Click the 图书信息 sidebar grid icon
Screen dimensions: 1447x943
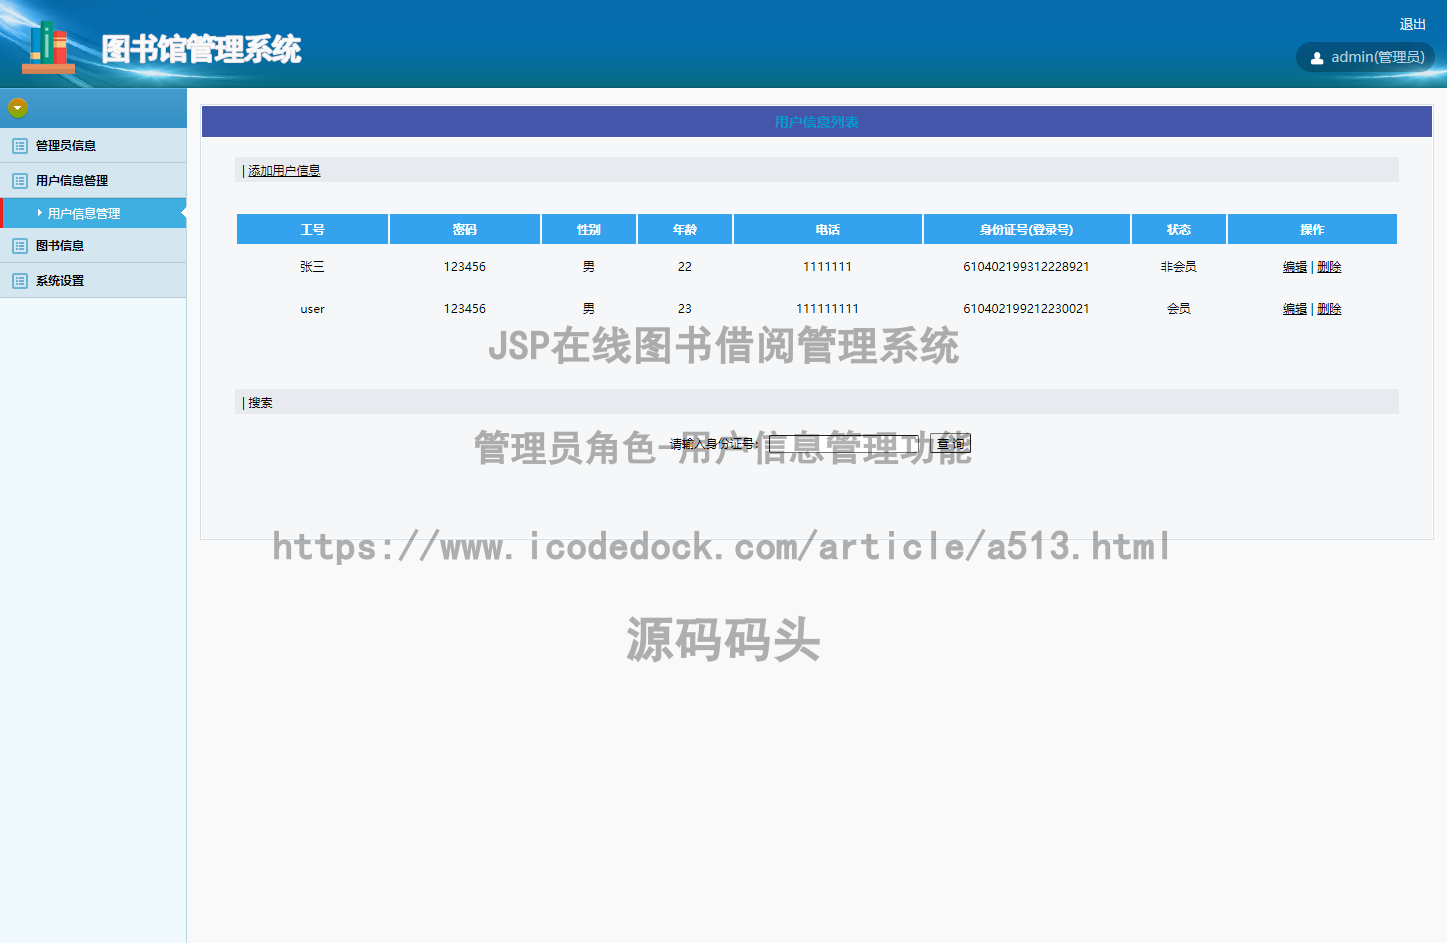[x=20, y=245]
